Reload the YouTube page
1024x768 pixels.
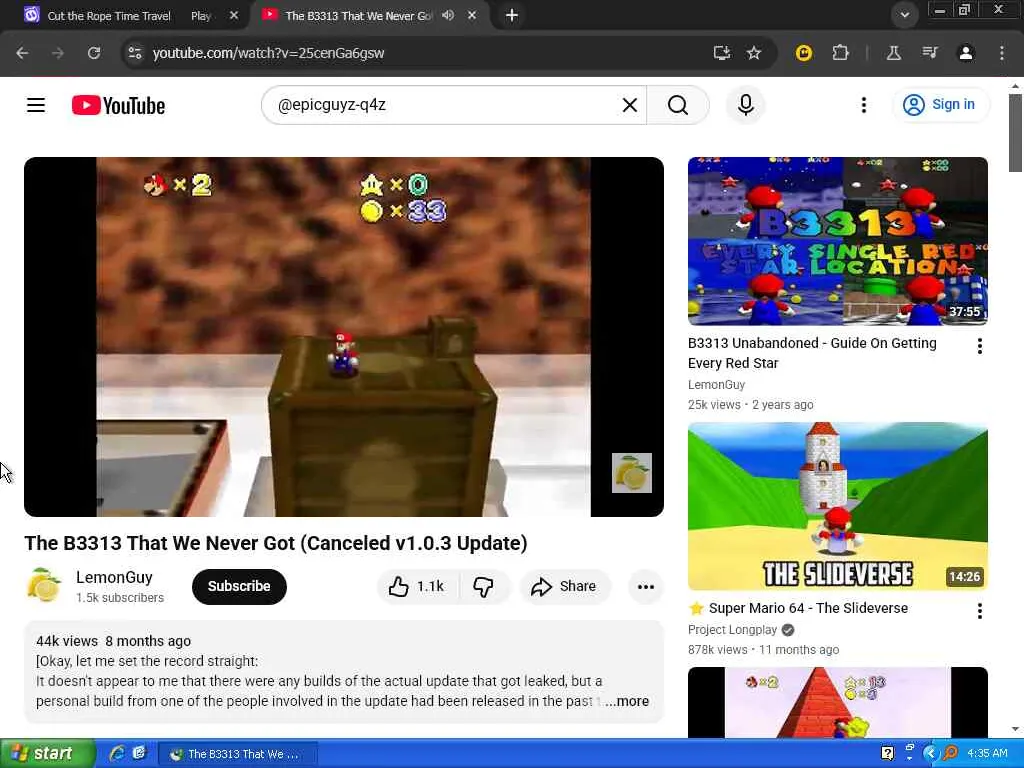click(x=94, y=53)
